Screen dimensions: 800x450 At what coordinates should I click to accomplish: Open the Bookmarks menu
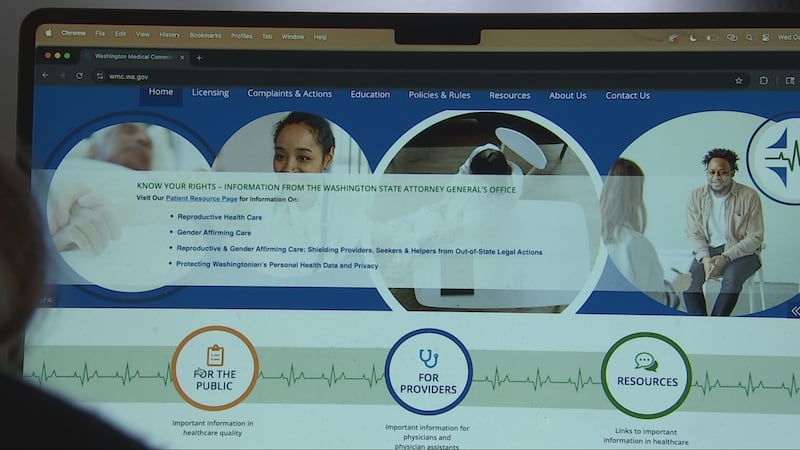click(205, 36)
